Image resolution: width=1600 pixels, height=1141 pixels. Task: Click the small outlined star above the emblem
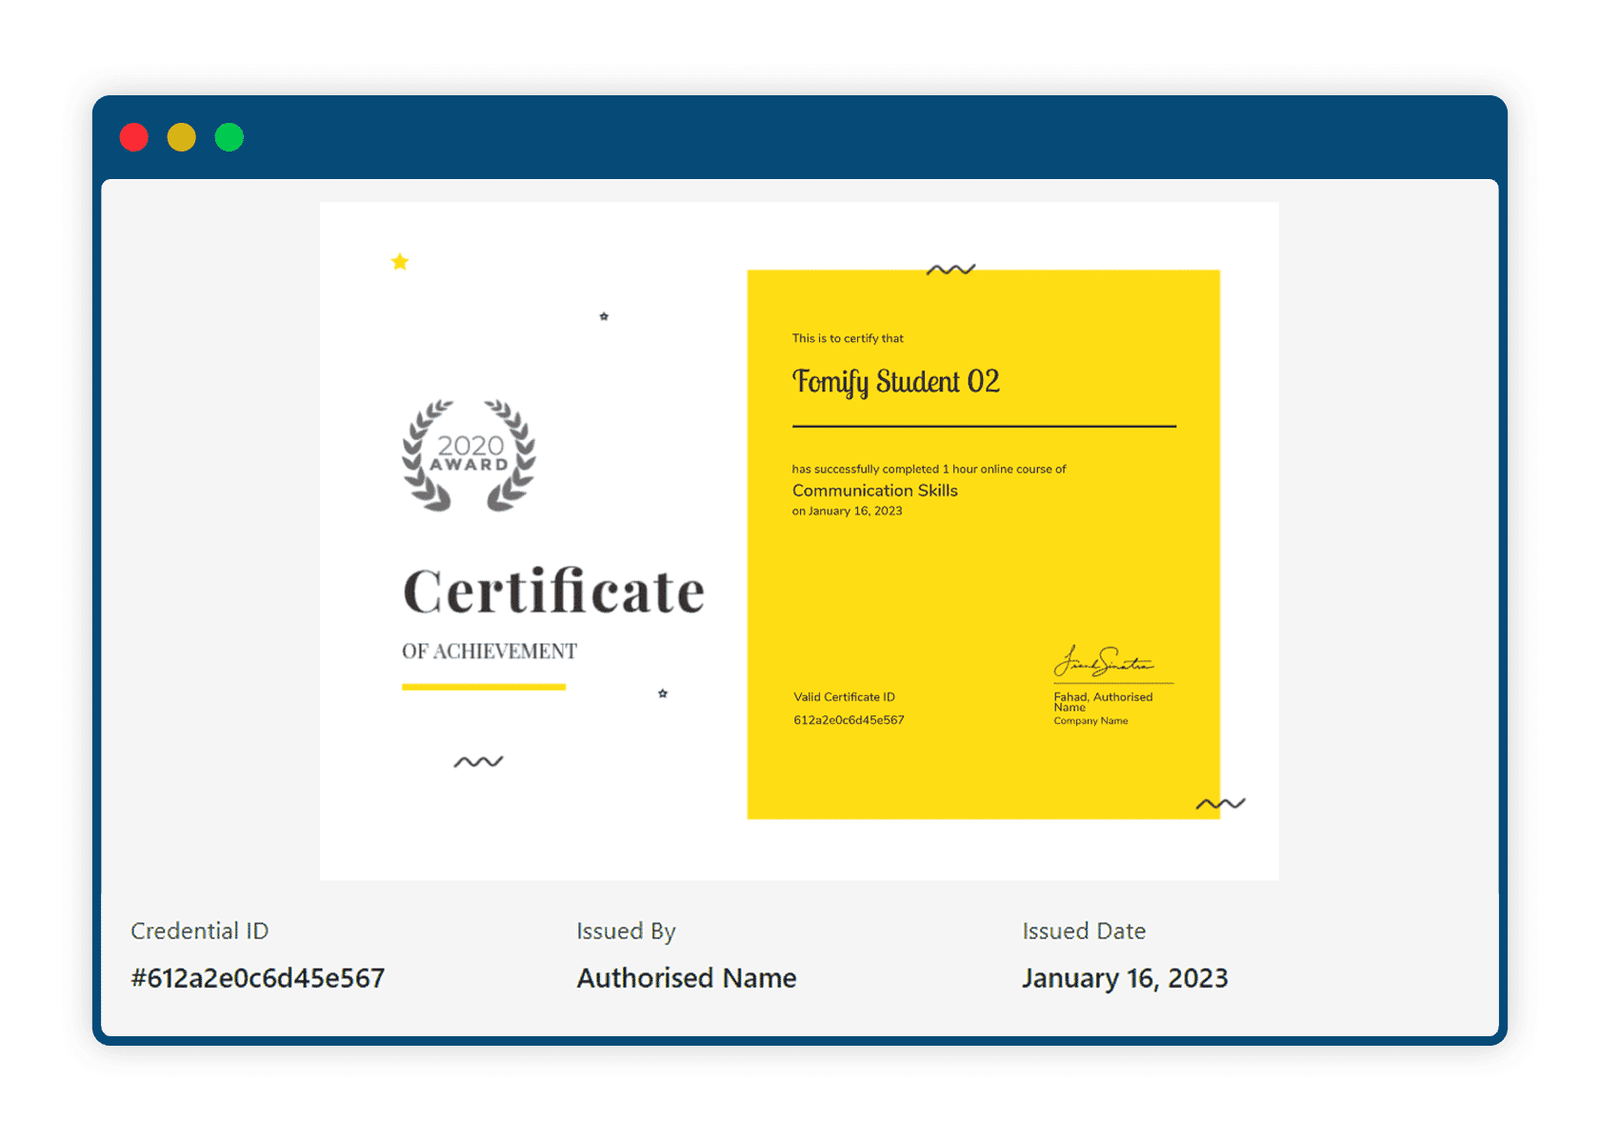click(604, 317)
